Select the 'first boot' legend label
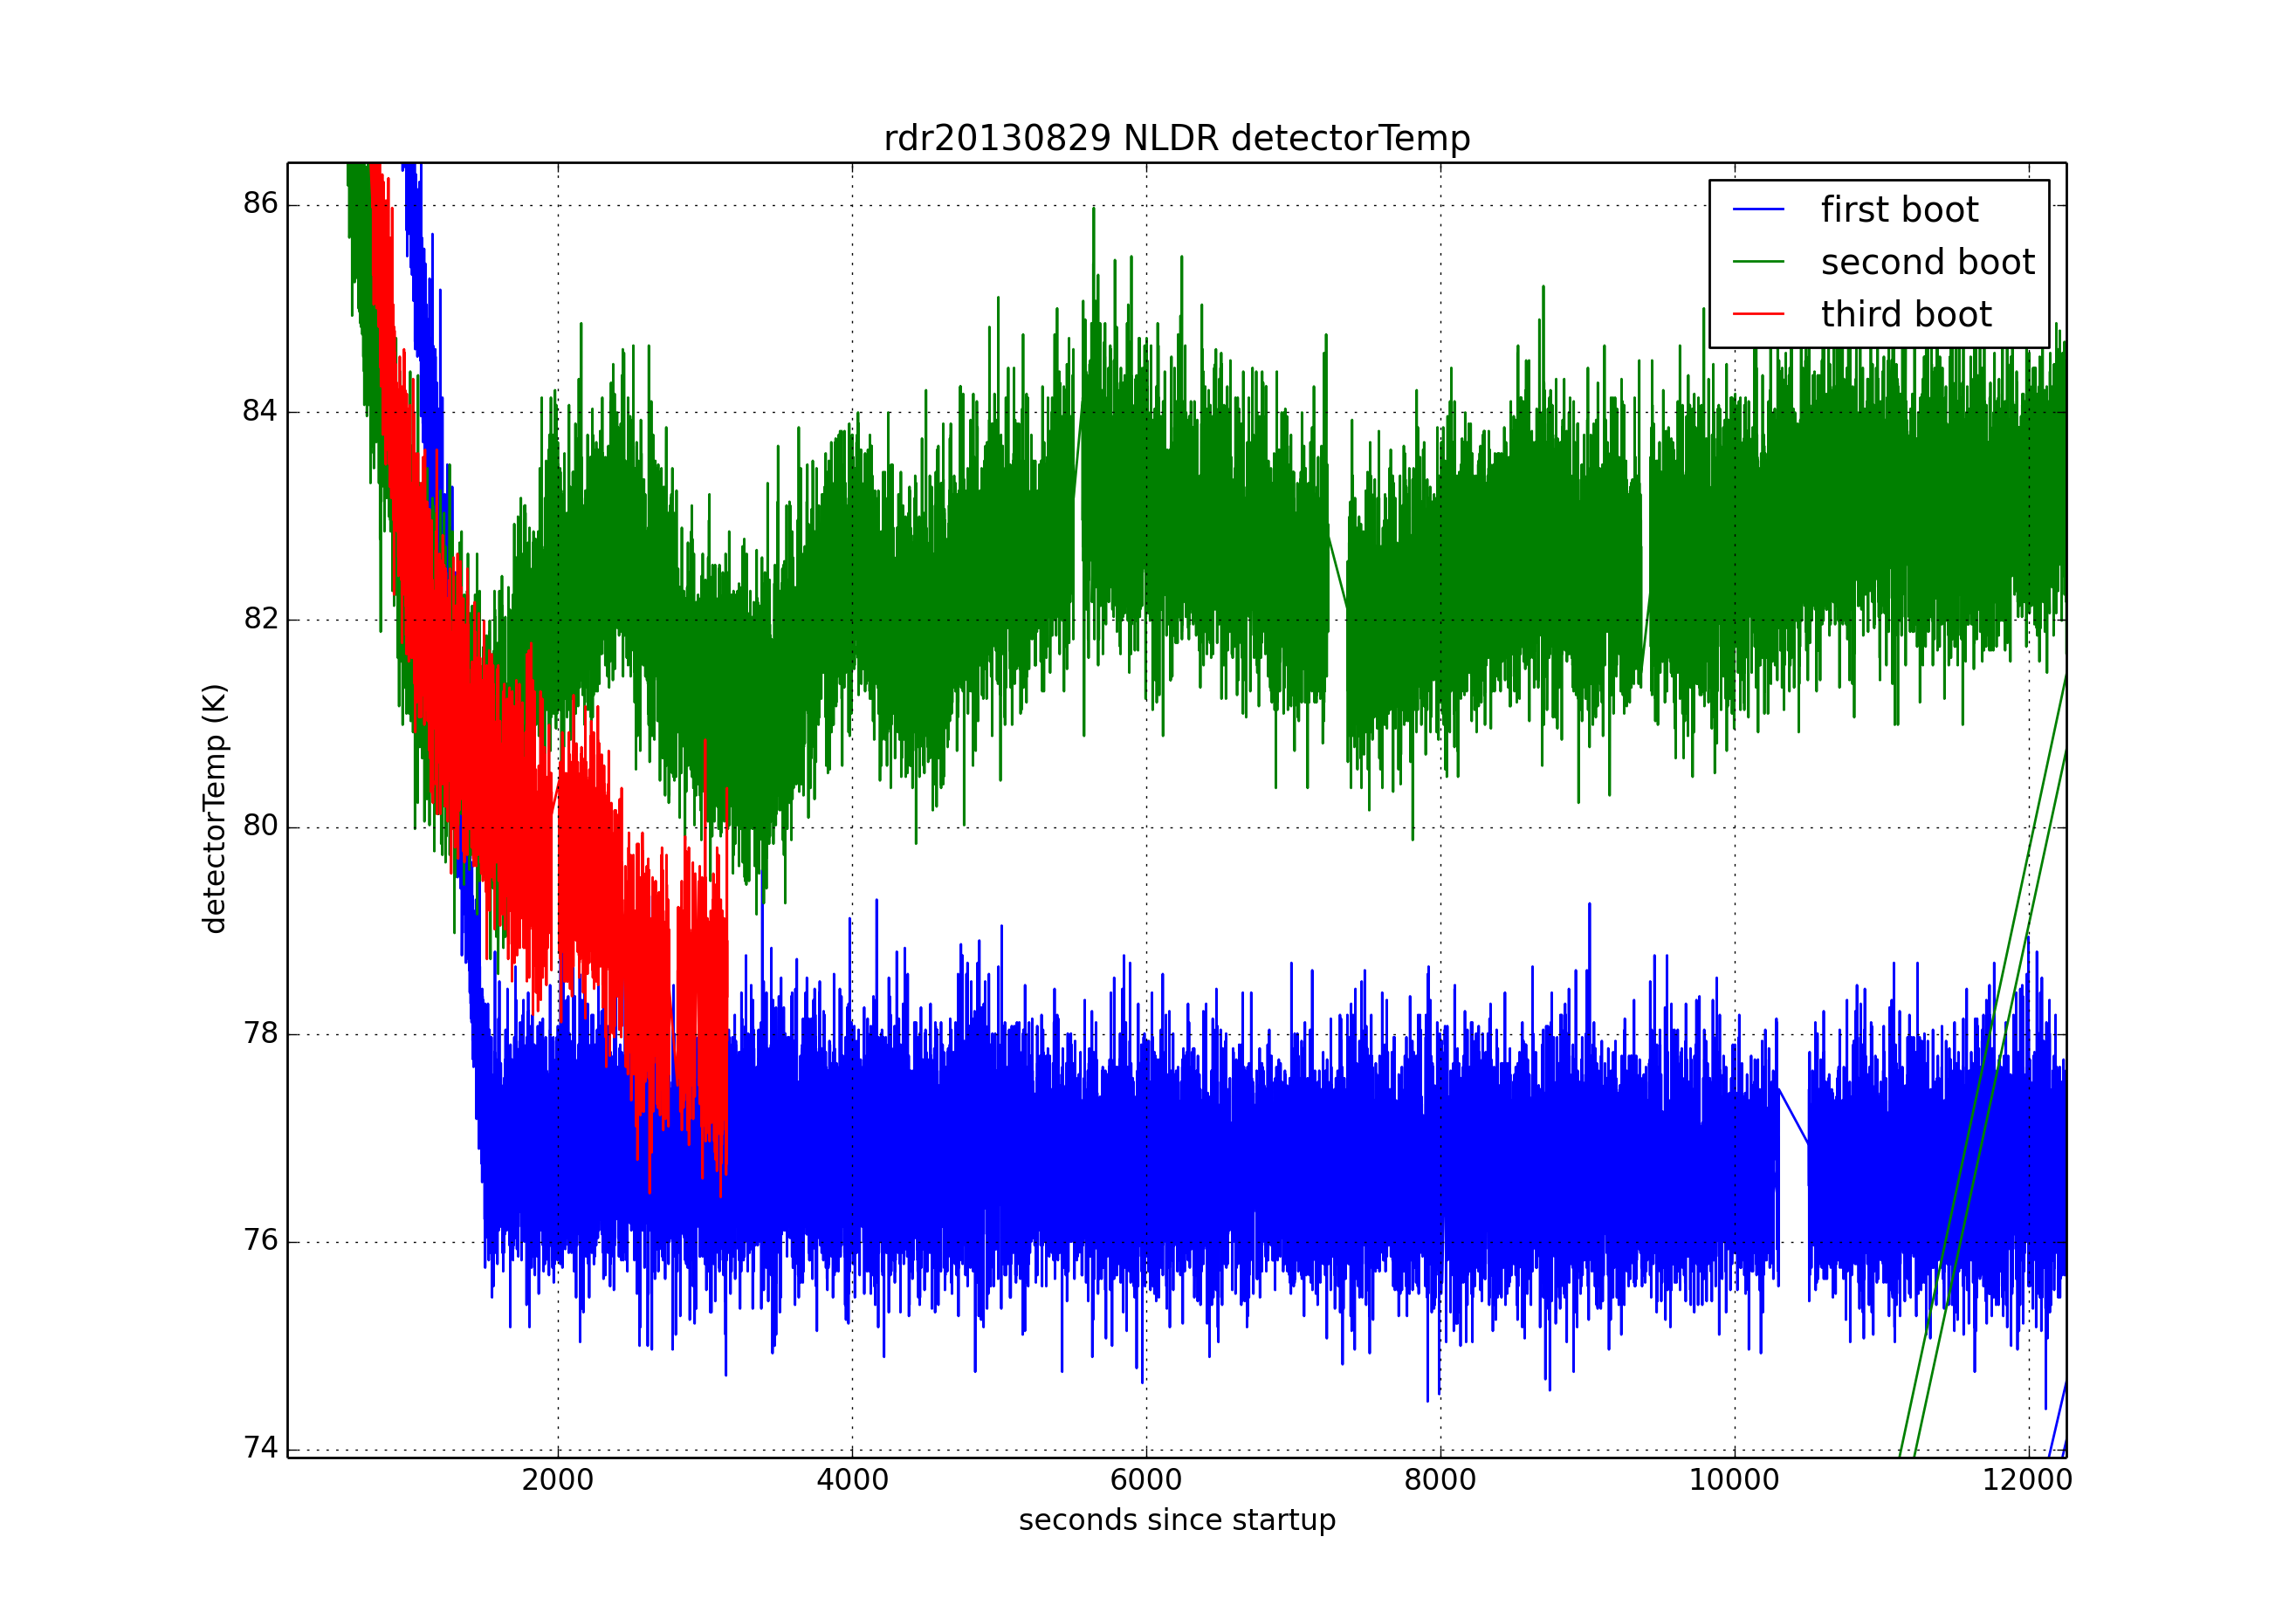 1898,210
